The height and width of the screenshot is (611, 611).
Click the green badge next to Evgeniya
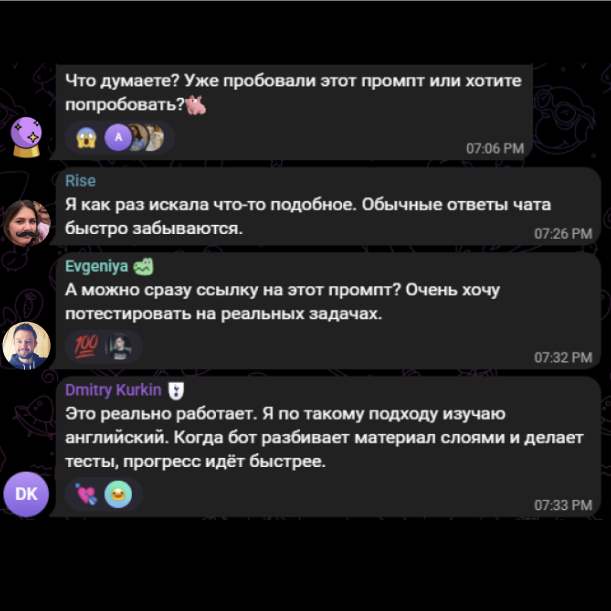click(143, 267)
